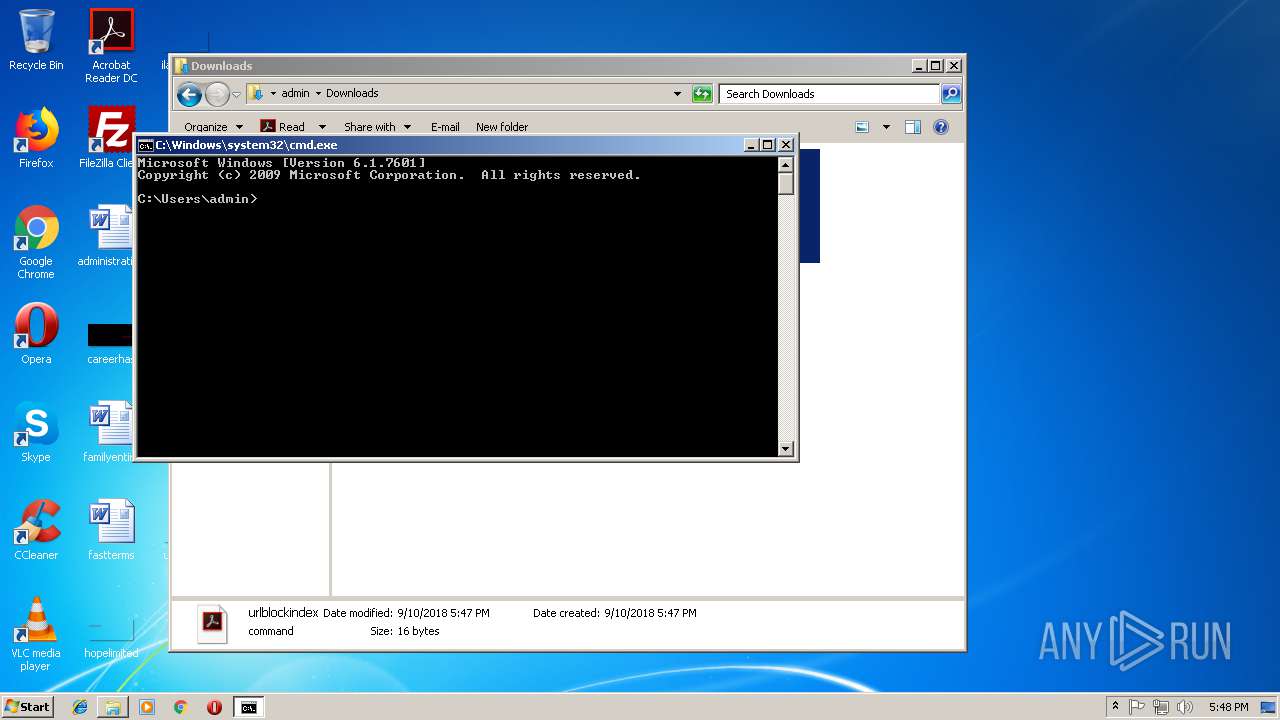Click cmd scrollbar up arrow
1280x720 pixels.
point(786,165)
